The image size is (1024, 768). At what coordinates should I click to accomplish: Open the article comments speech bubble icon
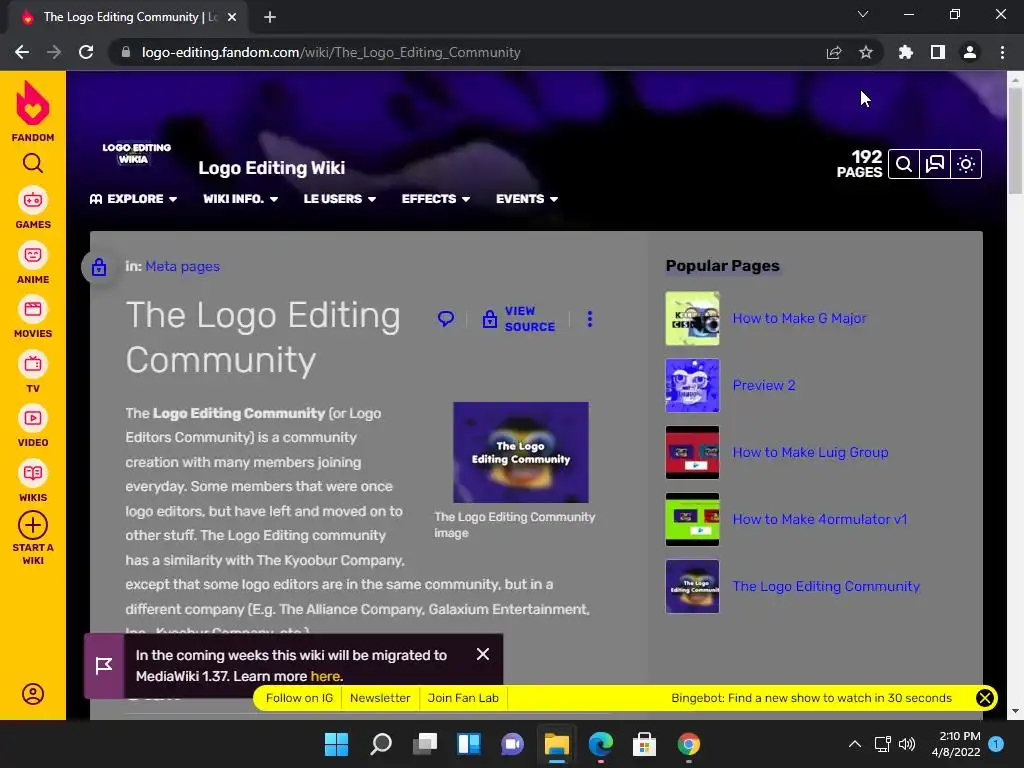point(445,319)
